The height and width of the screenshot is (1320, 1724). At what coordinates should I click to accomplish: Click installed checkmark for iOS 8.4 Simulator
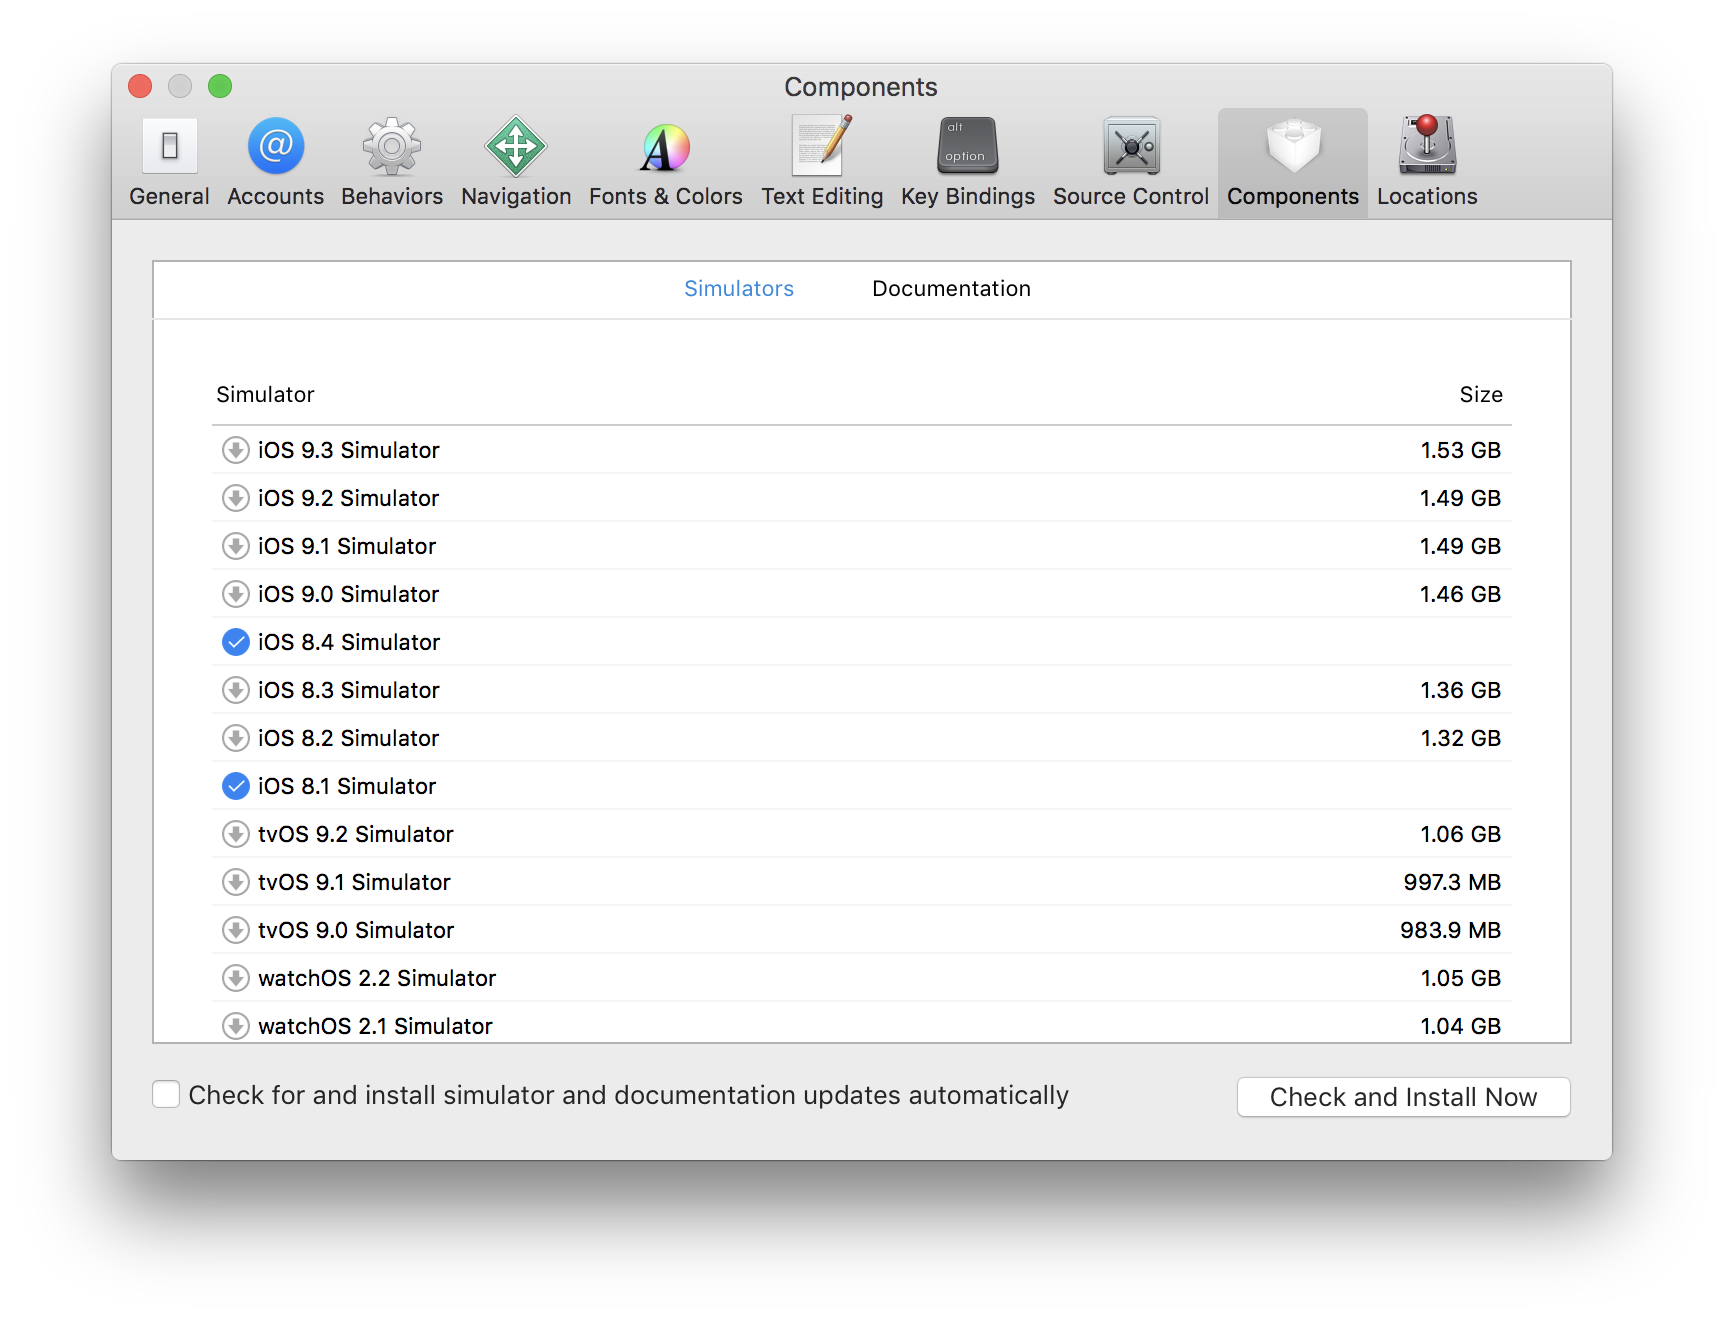click(235, 642)
